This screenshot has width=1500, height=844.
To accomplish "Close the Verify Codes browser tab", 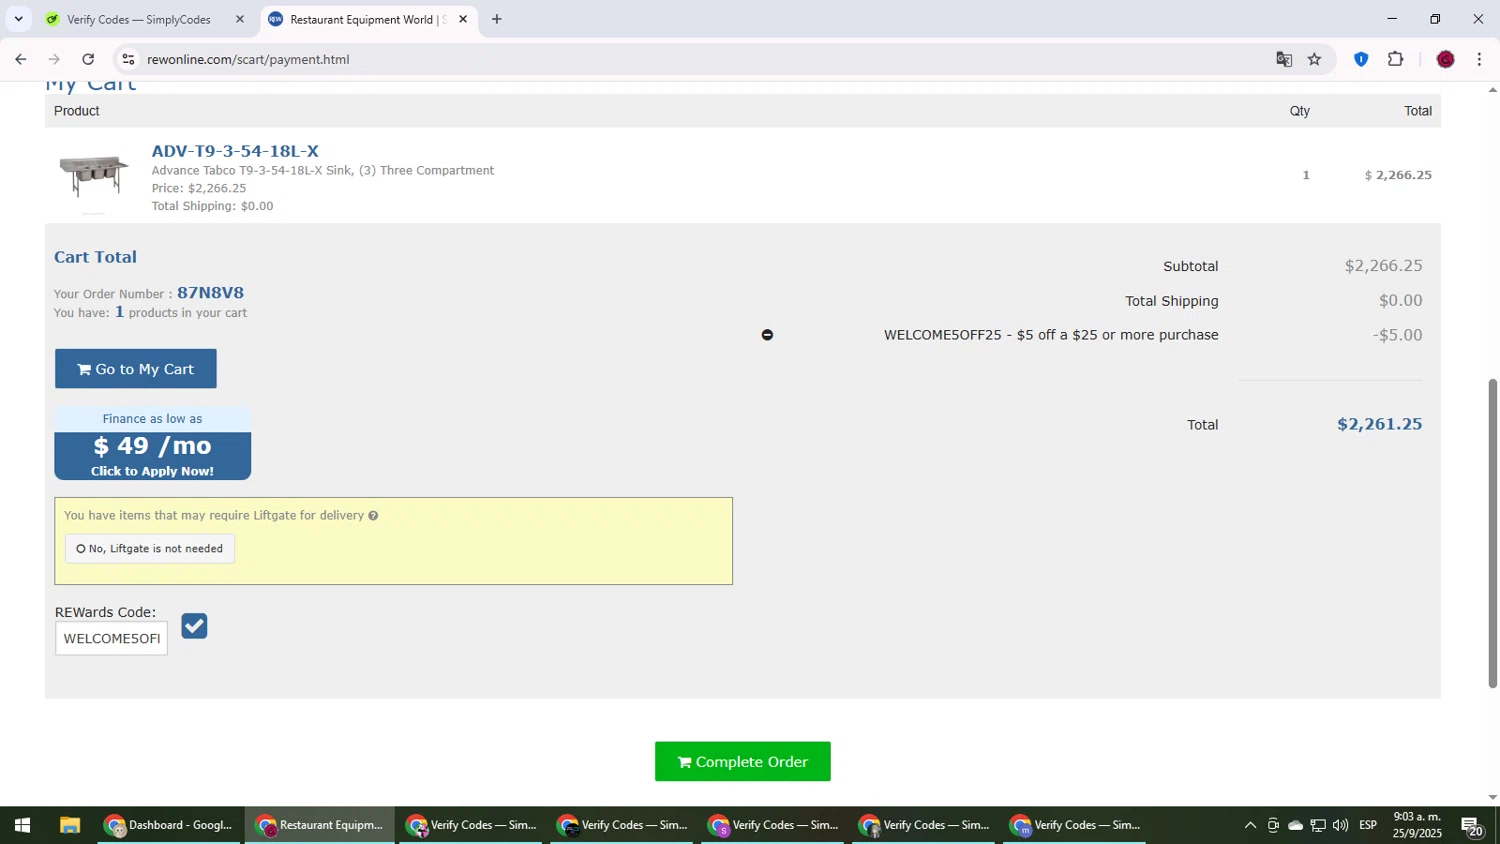I will [x=240, y=19].
